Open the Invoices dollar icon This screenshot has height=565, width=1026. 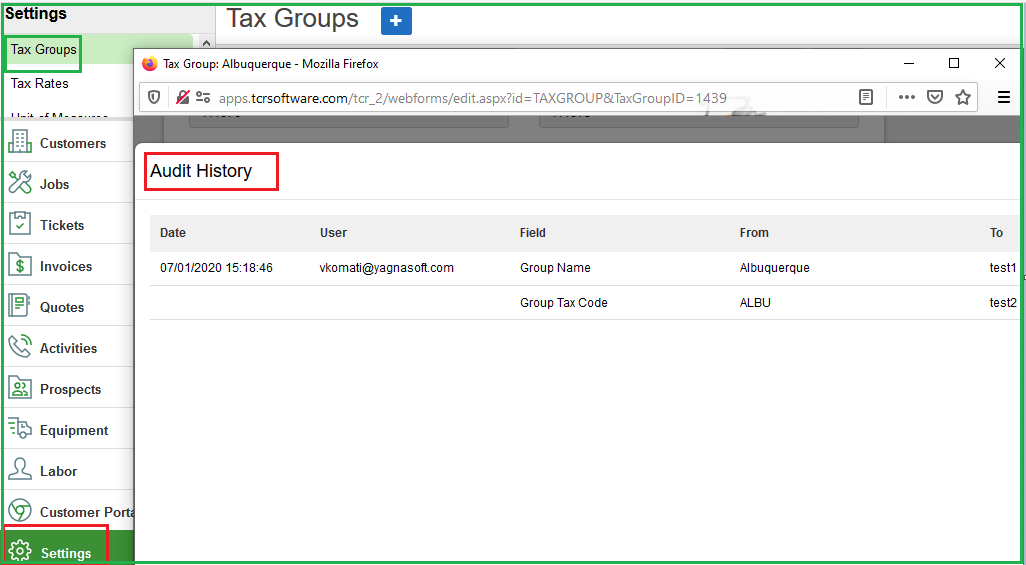(20, 266)
